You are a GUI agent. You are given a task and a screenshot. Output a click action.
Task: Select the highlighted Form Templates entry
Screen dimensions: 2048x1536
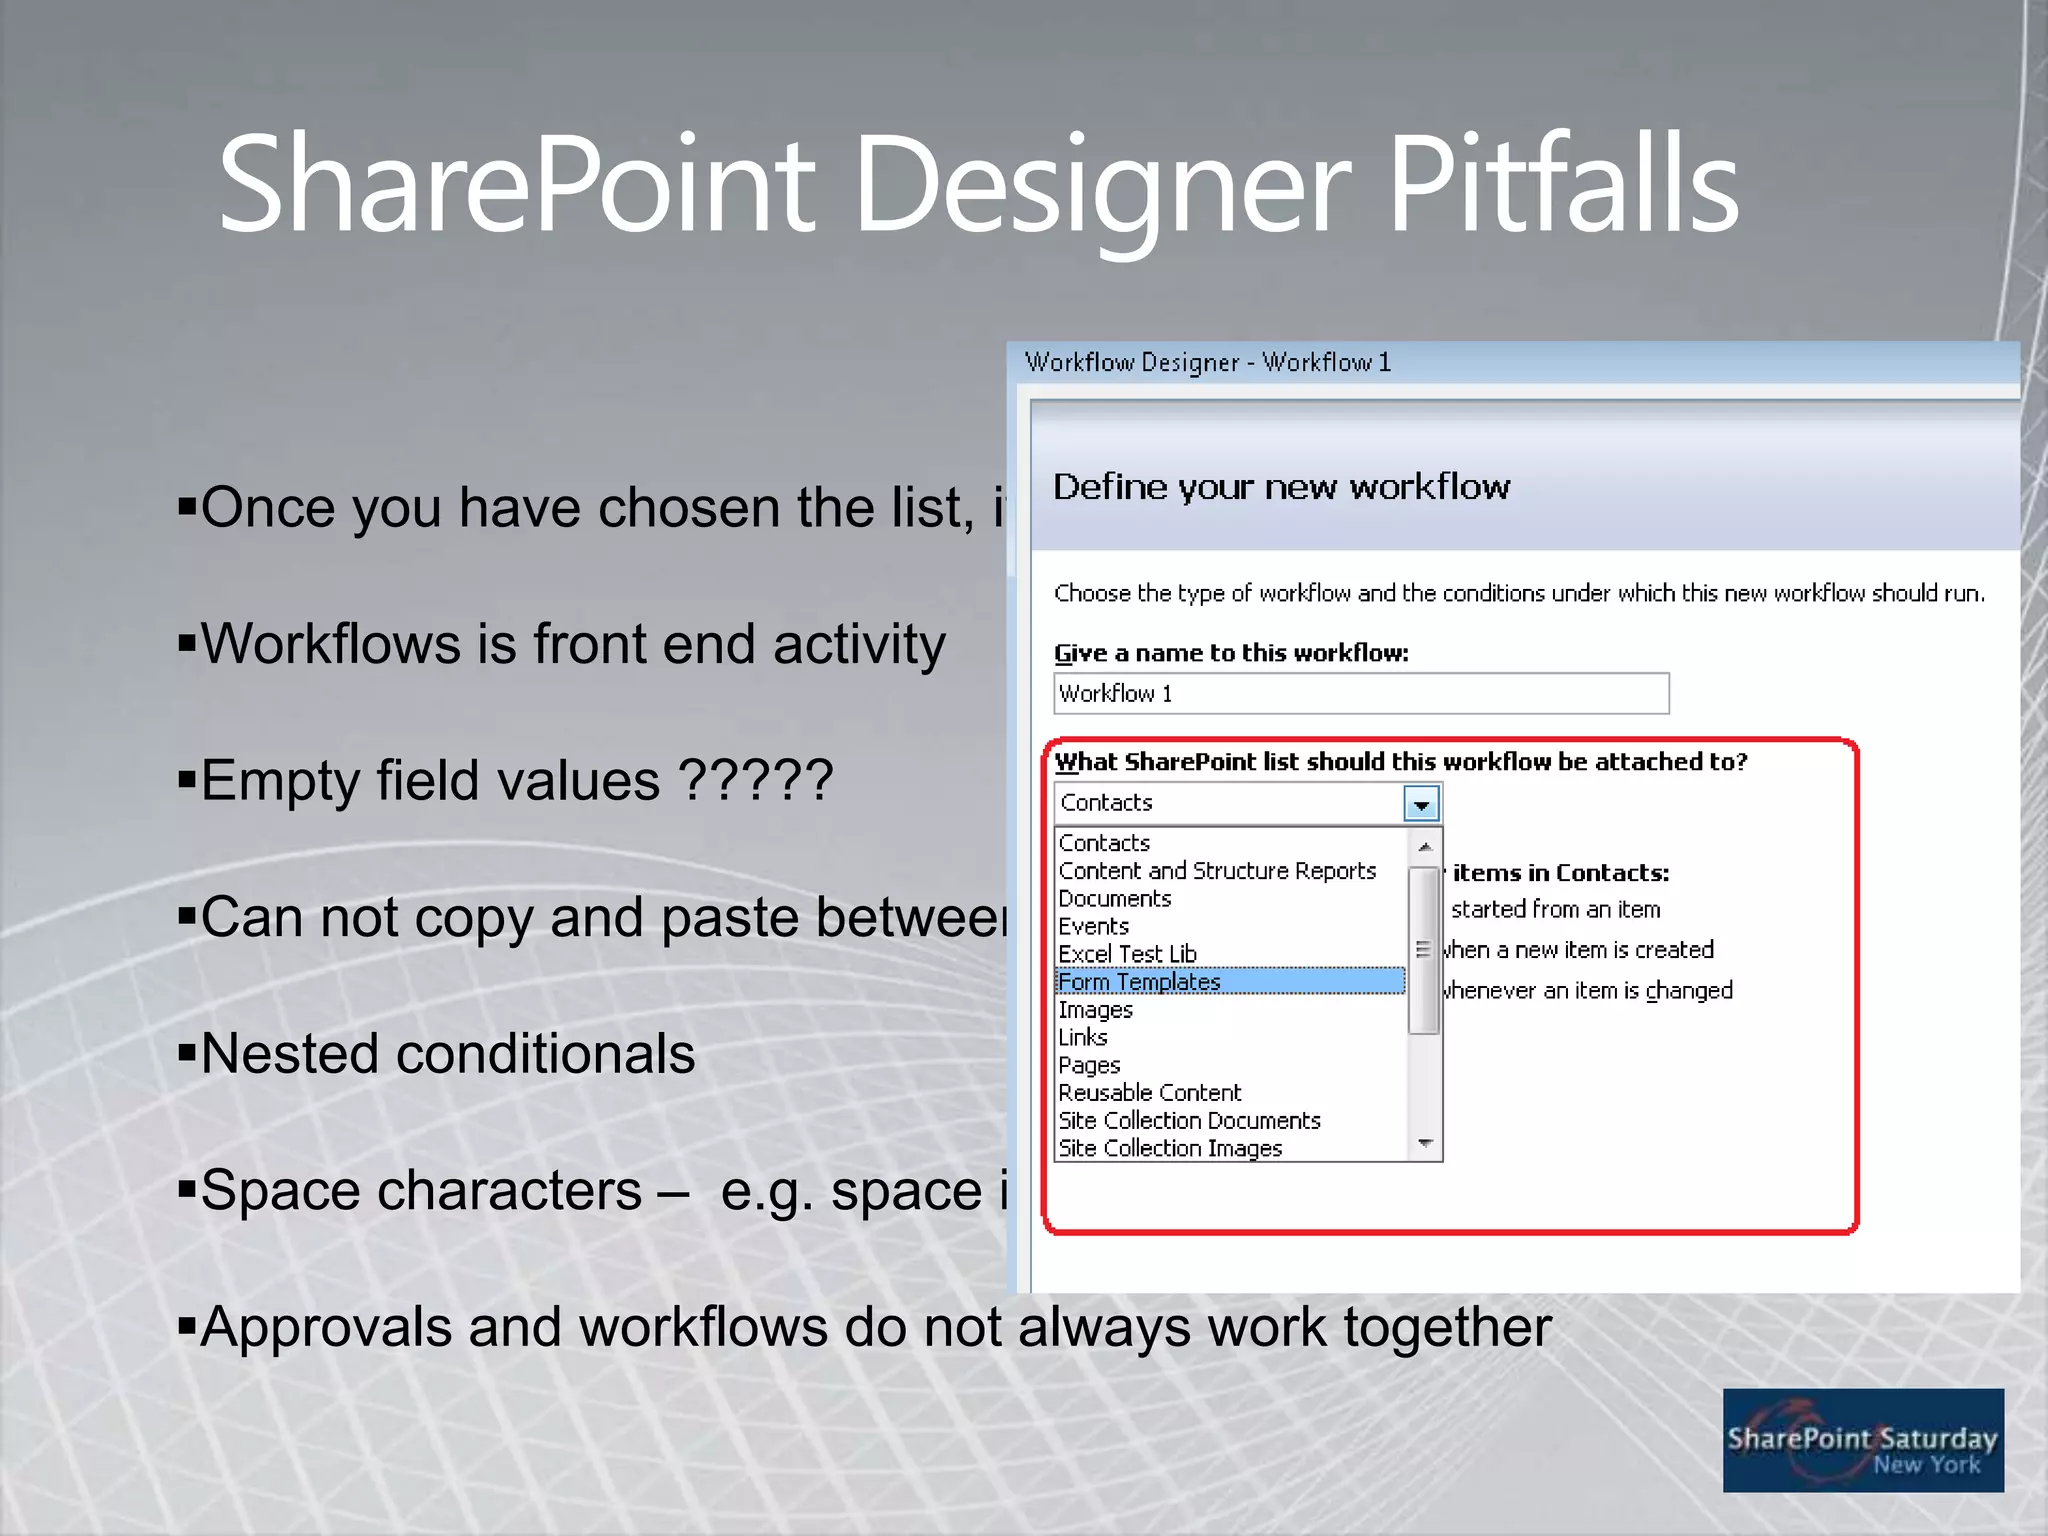pos(1139,982)
